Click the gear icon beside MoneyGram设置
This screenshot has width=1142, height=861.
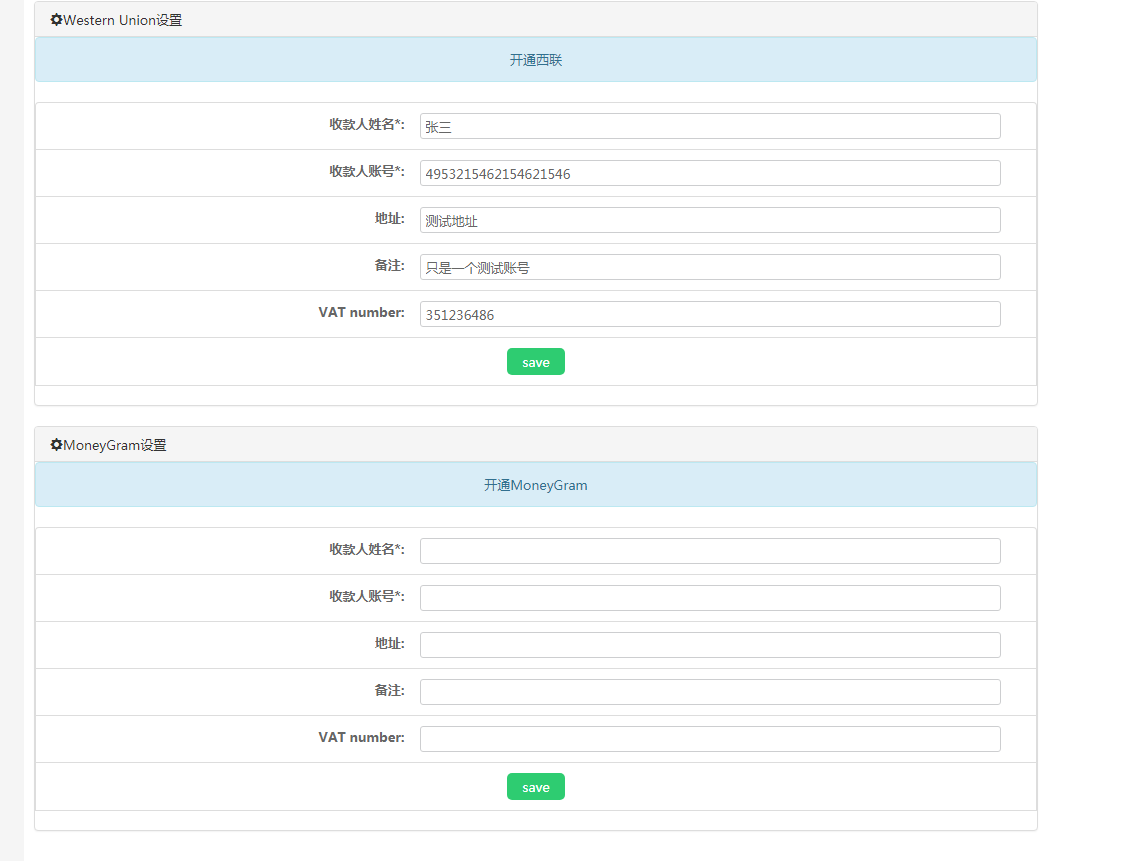pyautogui.click(x=56, y=444)
